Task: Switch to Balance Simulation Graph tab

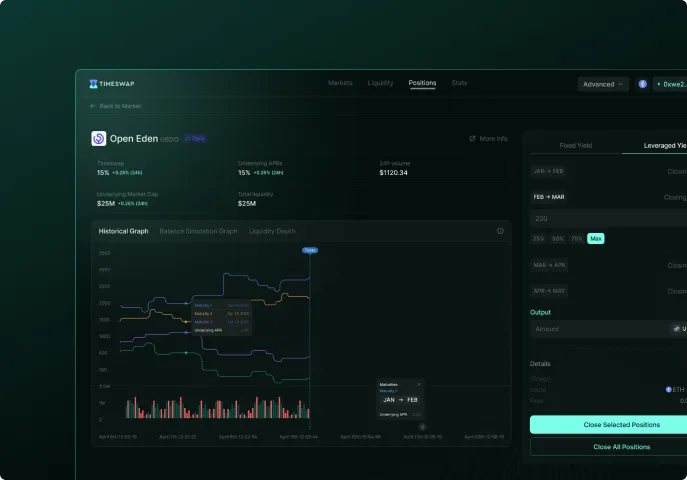Action: (198, 231)
